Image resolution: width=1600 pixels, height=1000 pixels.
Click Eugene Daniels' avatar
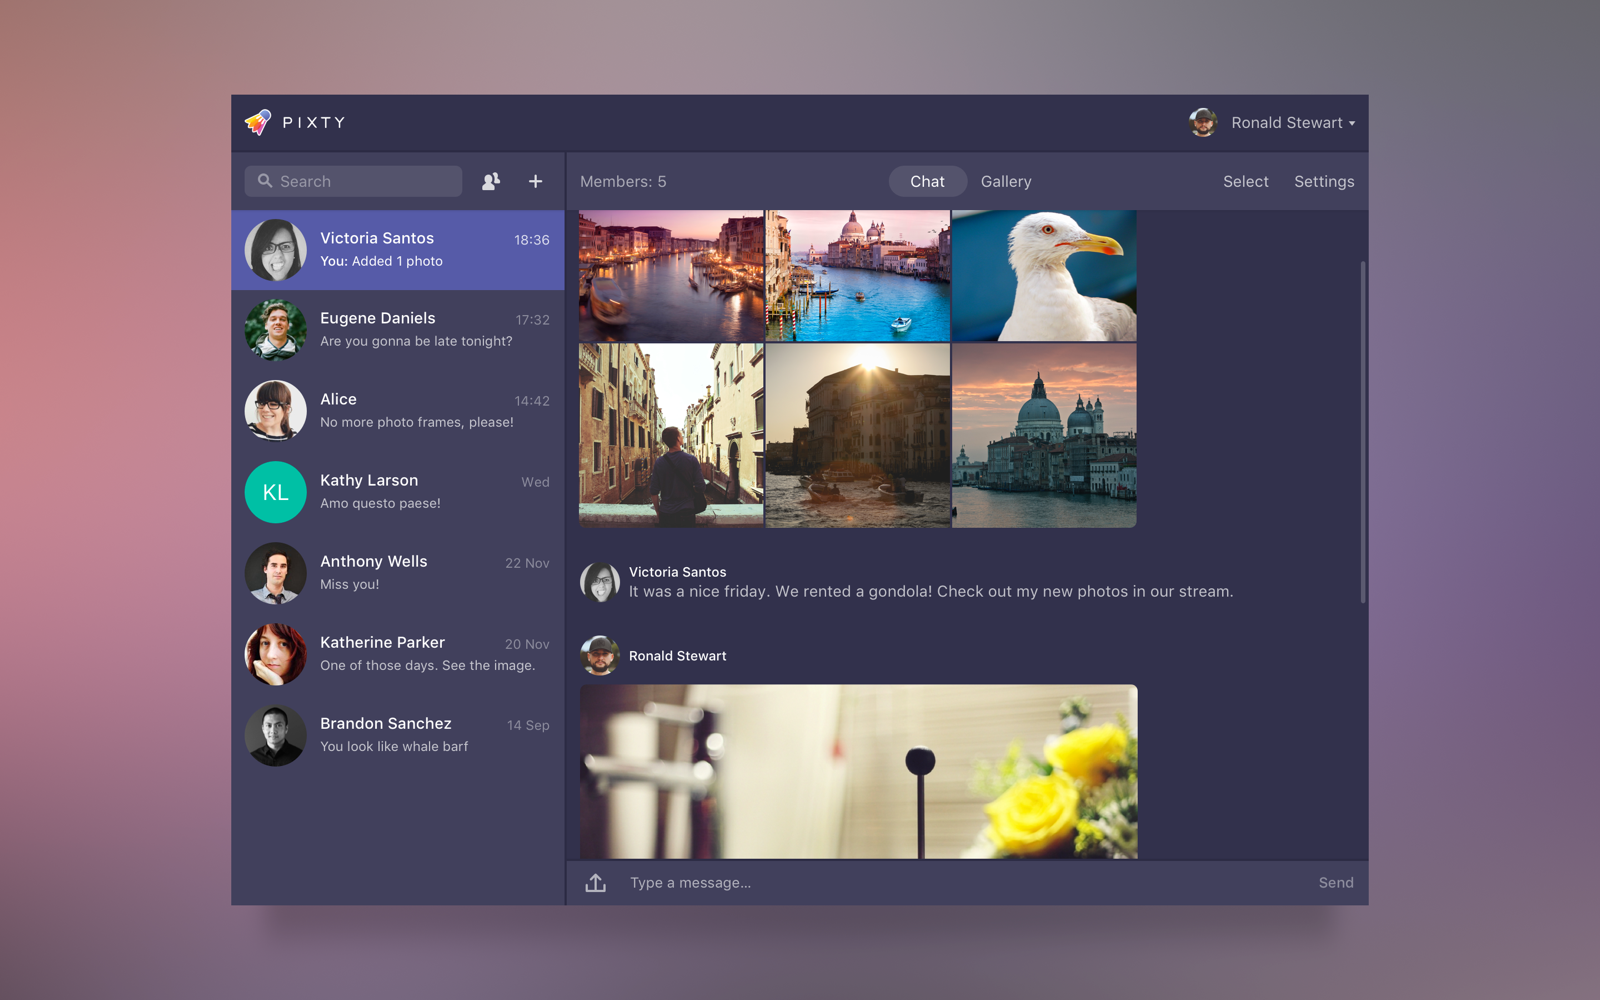(x=276, y=330)
